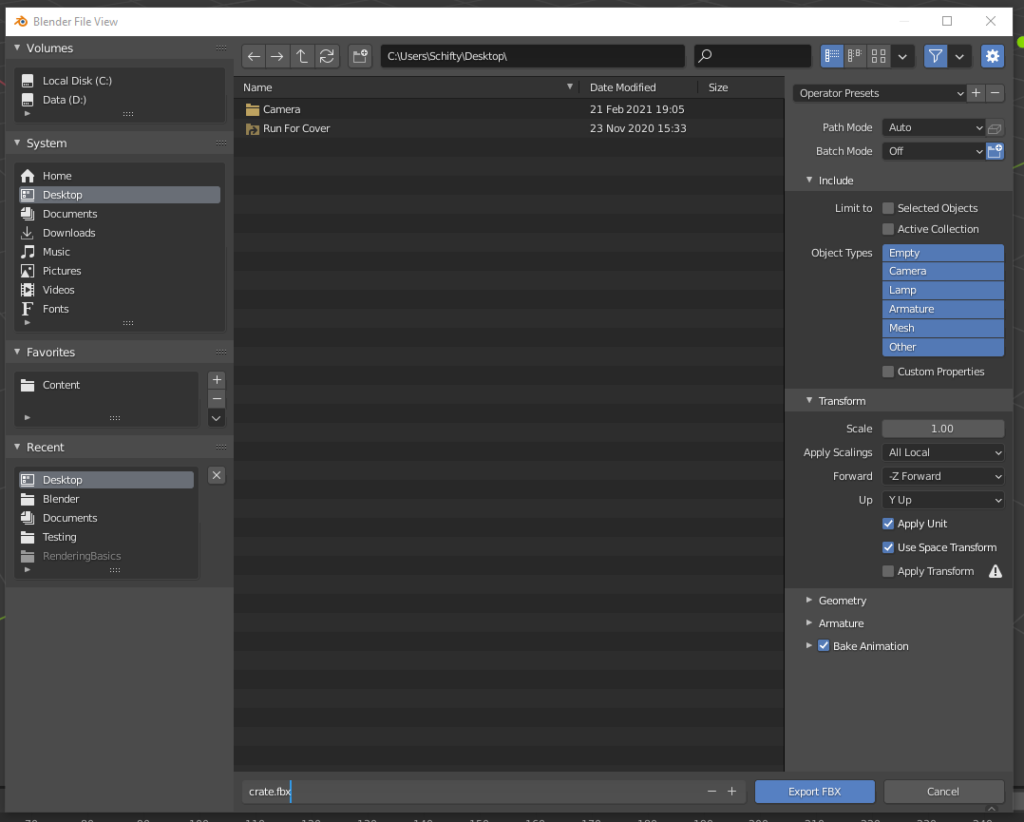Toggle Armature object type

tap(943, 309)
